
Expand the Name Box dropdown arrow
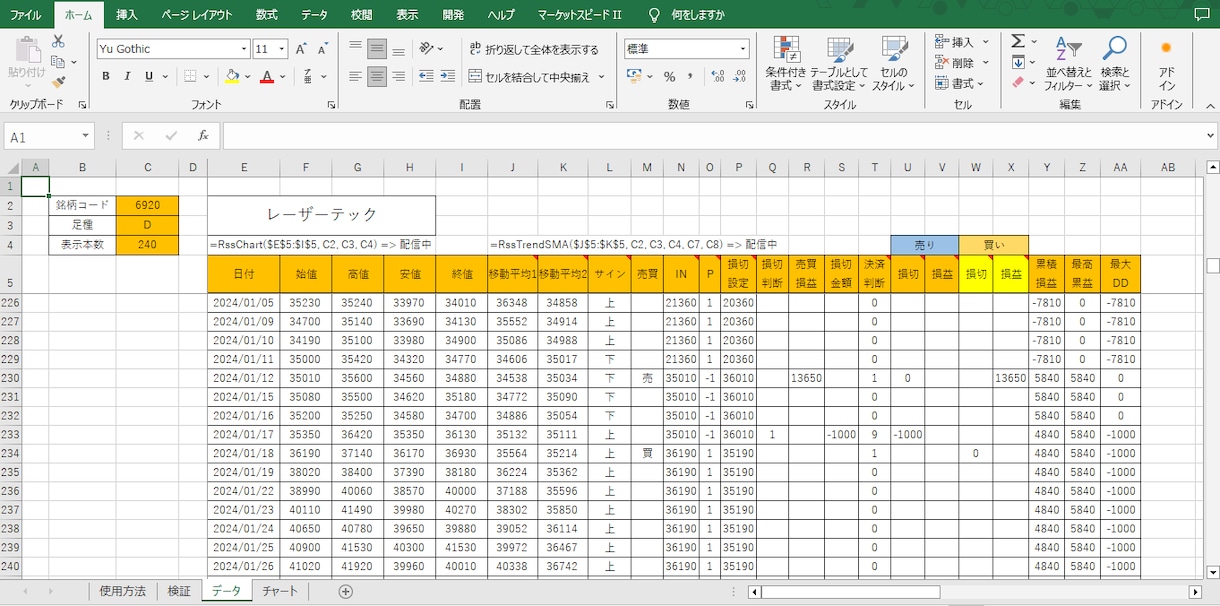pyautogui.click(x=84, y=136)
